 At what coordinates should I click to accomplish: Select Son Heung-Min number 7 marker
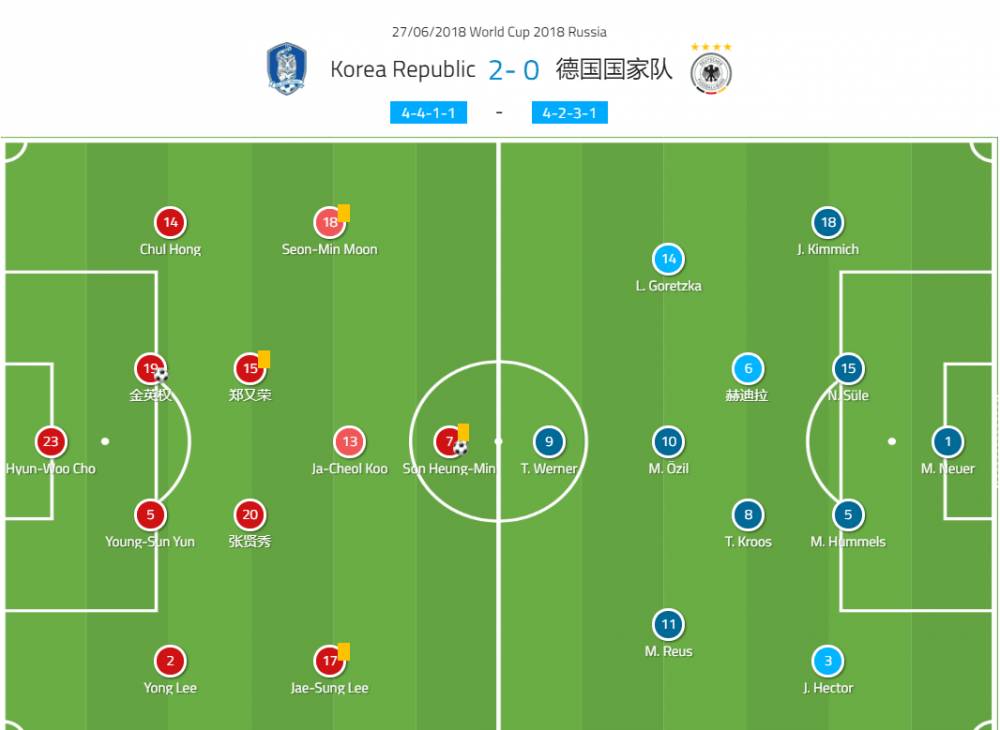click(x=450, y=441)
